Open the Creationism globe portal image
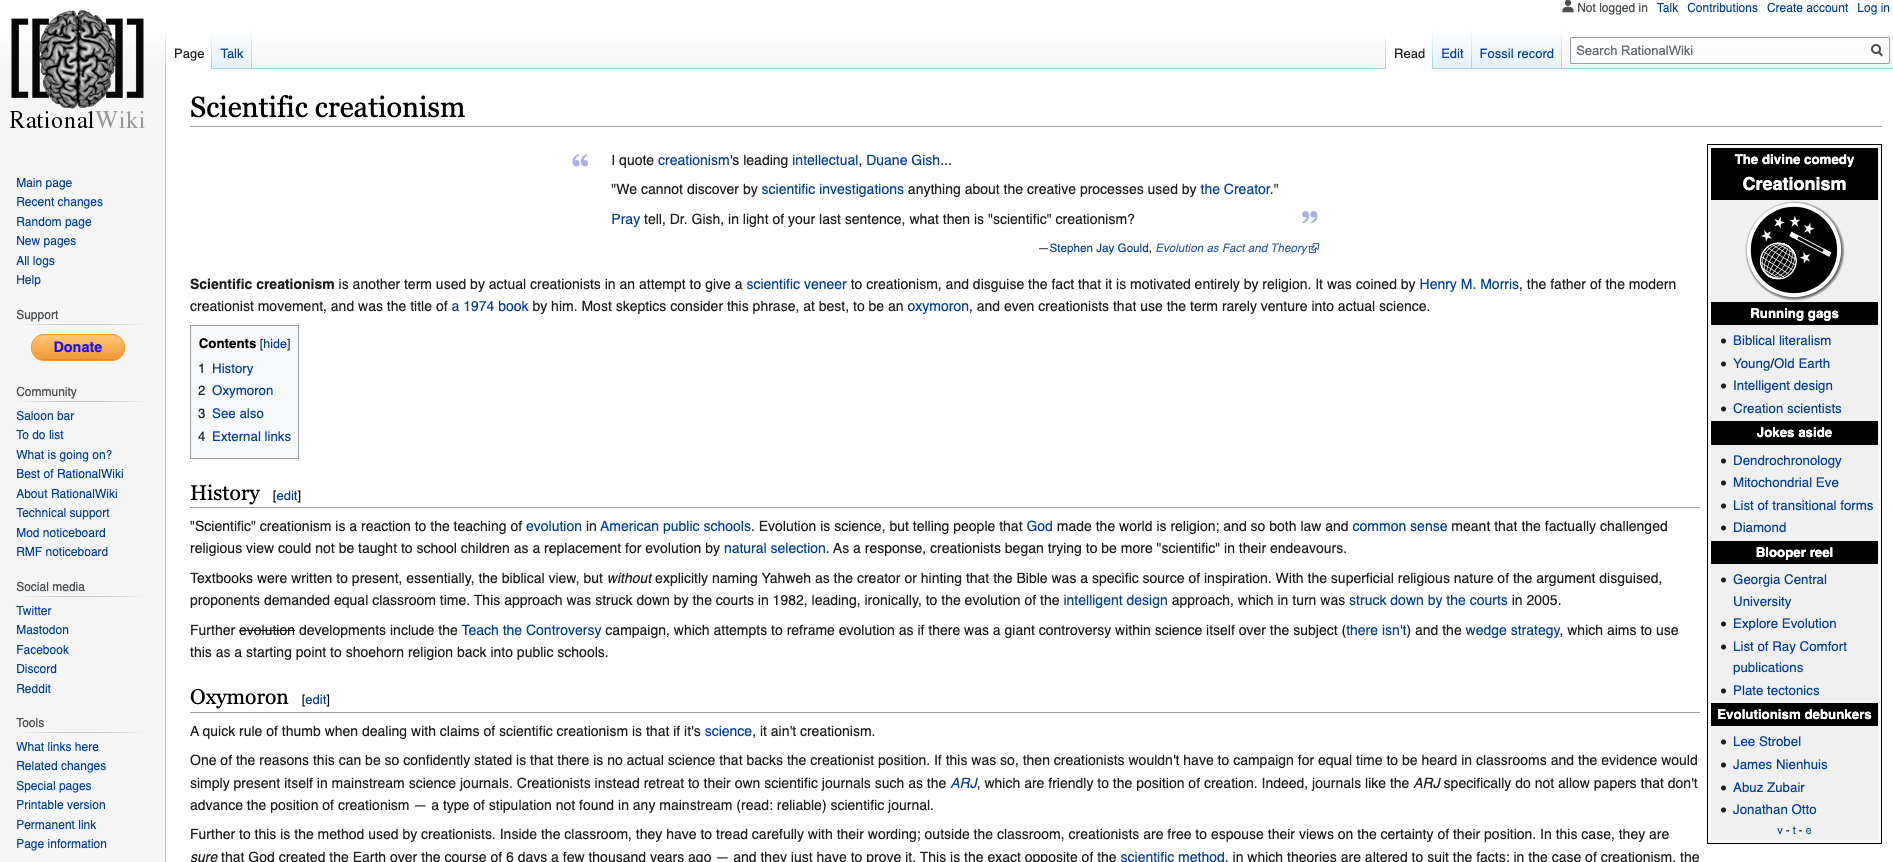Screen dimensions: 1893x862 click(1794, 250)
